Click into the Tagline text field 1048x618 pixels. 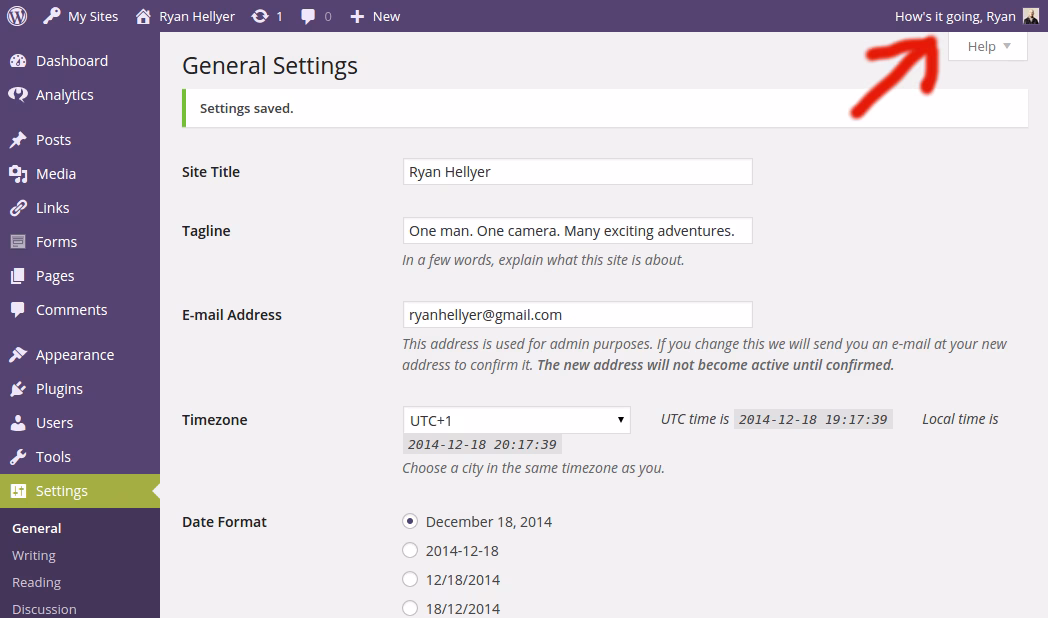(x=577, y=231)
